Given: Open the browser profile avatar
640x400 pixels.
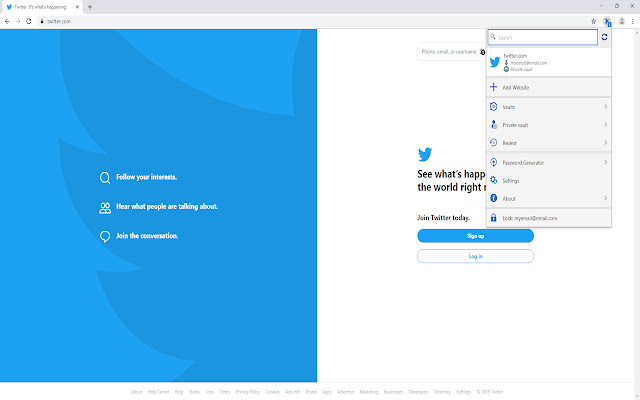Looking at the screenshot, I should pos(622,21).
